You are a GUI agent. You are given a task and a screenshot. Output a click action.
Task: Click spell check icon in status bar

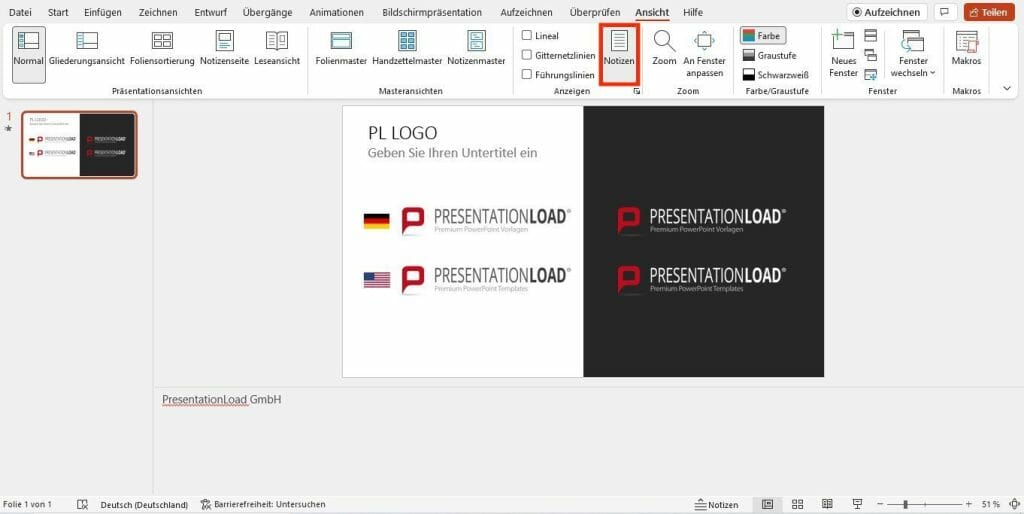coord(82,504)
